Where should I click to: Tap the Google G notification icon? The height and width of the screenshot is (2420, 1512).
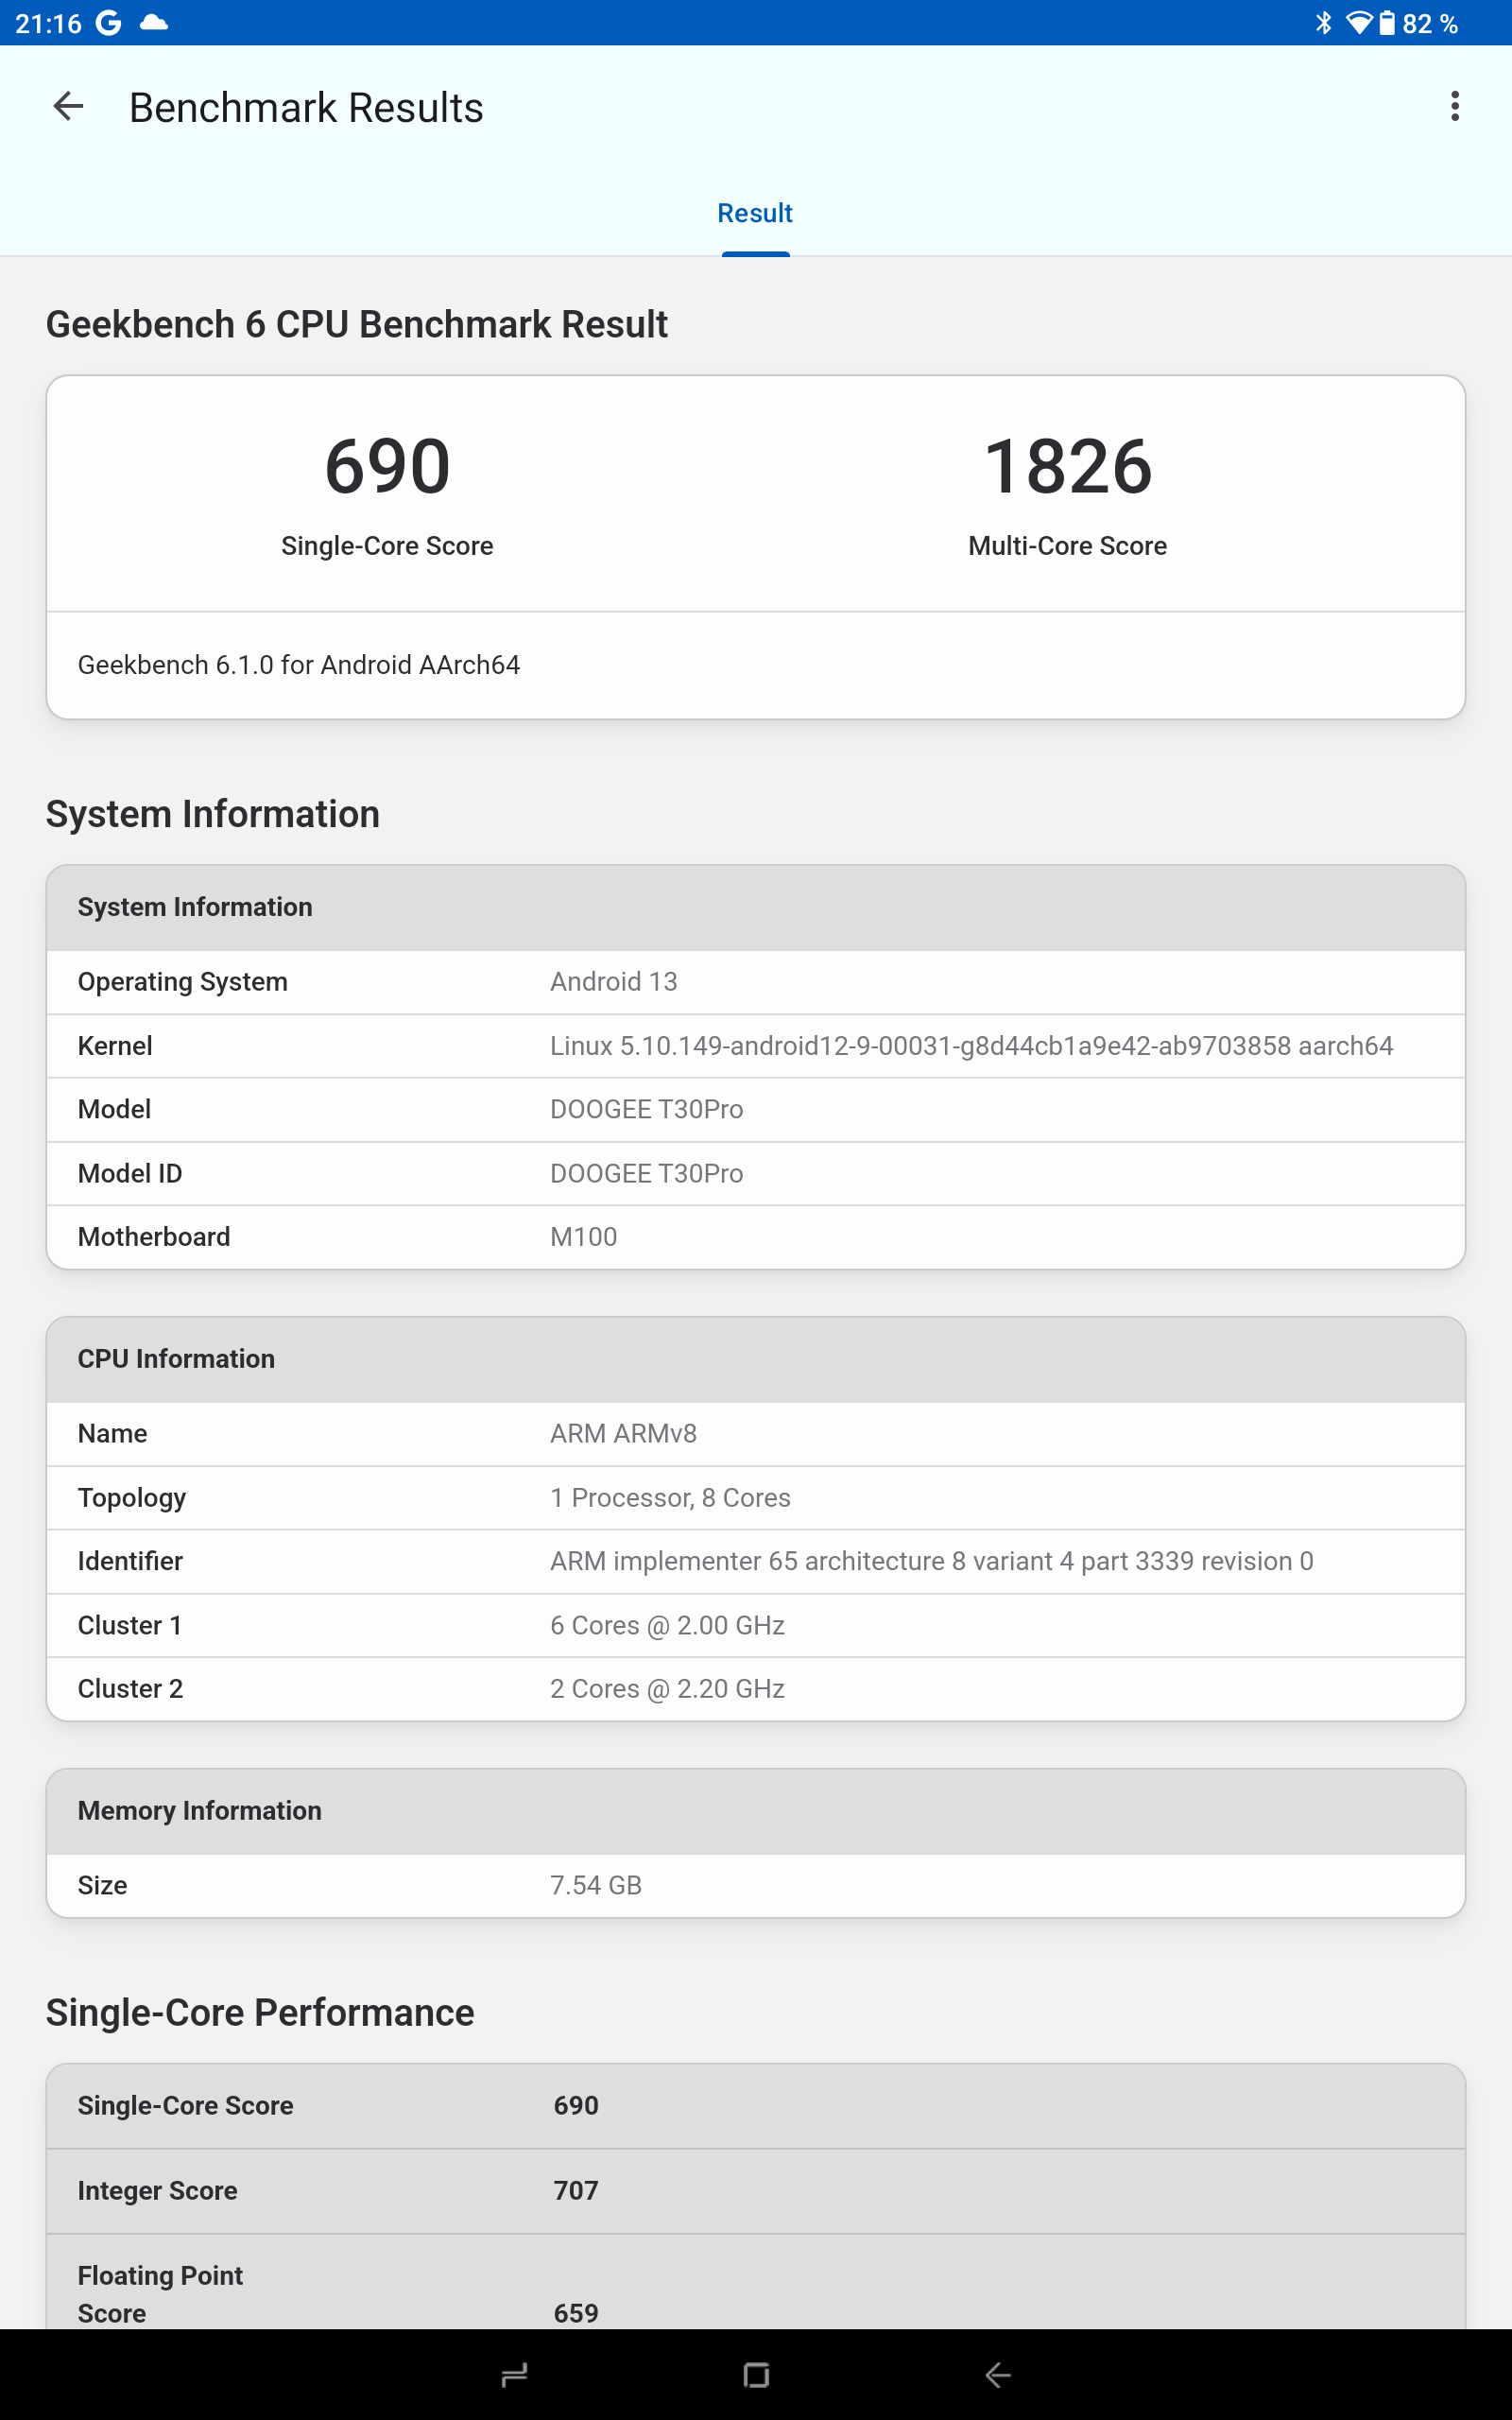click(x=108, y=23)
